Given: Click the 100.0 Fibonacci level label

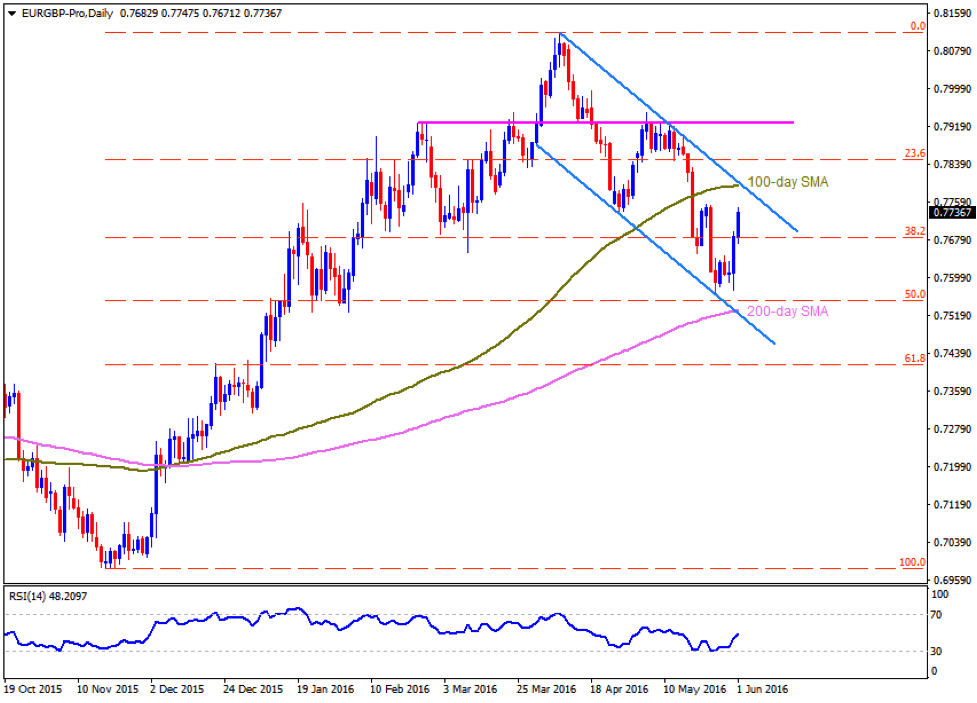Looking at the screenshot, I should point(911,562).
